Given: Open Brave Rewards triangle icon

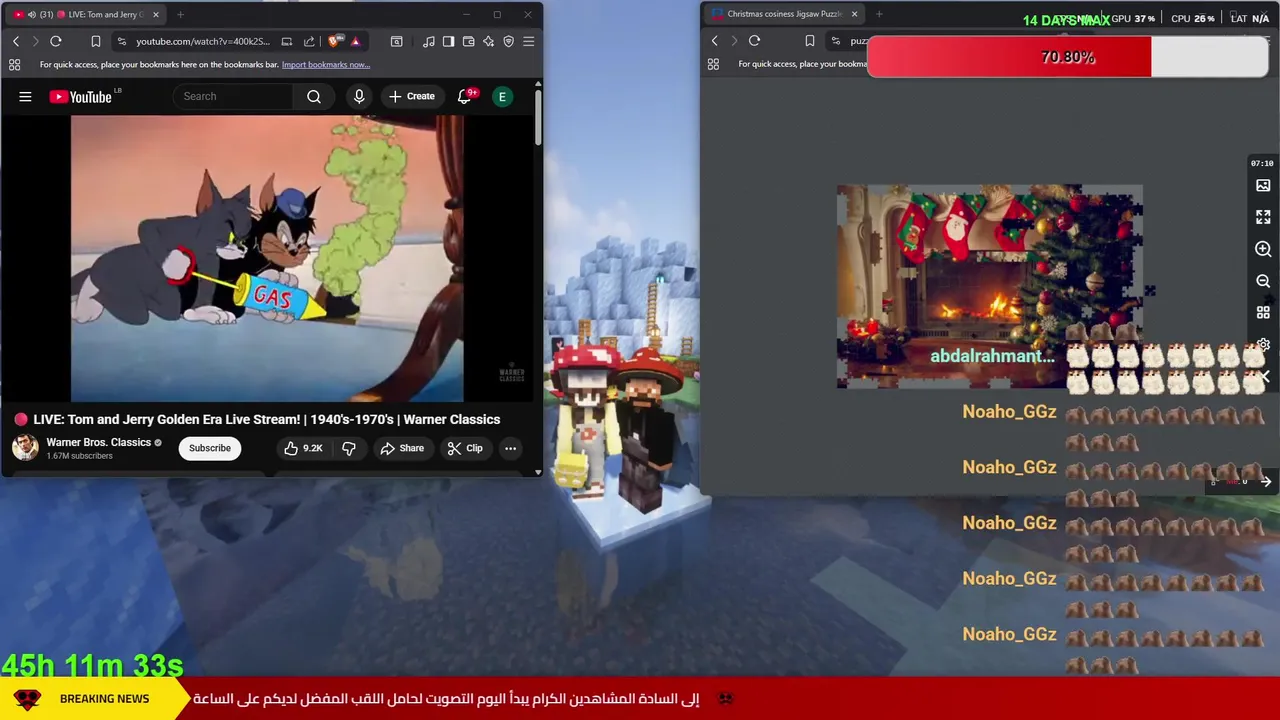Looking at the screenshot, I should point(355,41).
